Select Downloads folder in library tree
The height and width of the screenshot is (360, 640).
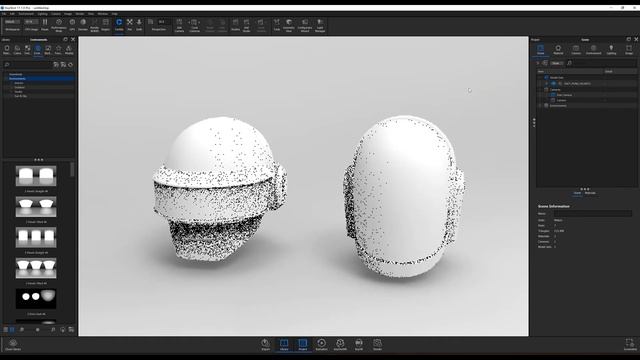pyautogui.click(x=16, y=74)
